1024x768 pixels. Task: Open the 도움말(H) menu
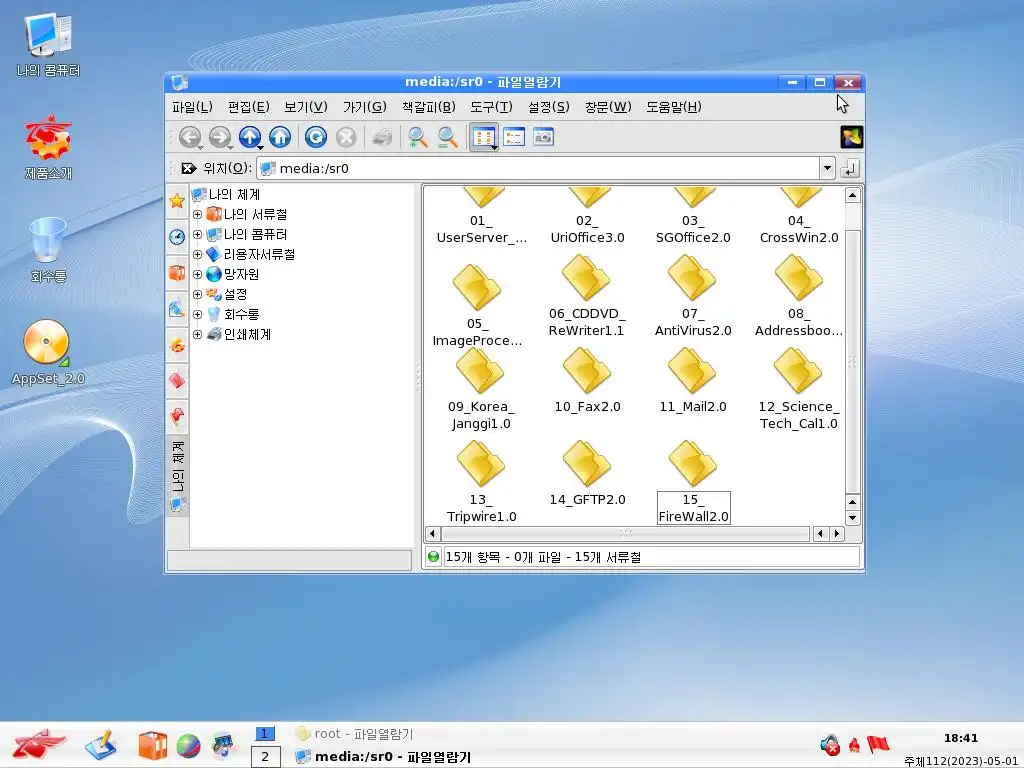(x=673, y=106)
